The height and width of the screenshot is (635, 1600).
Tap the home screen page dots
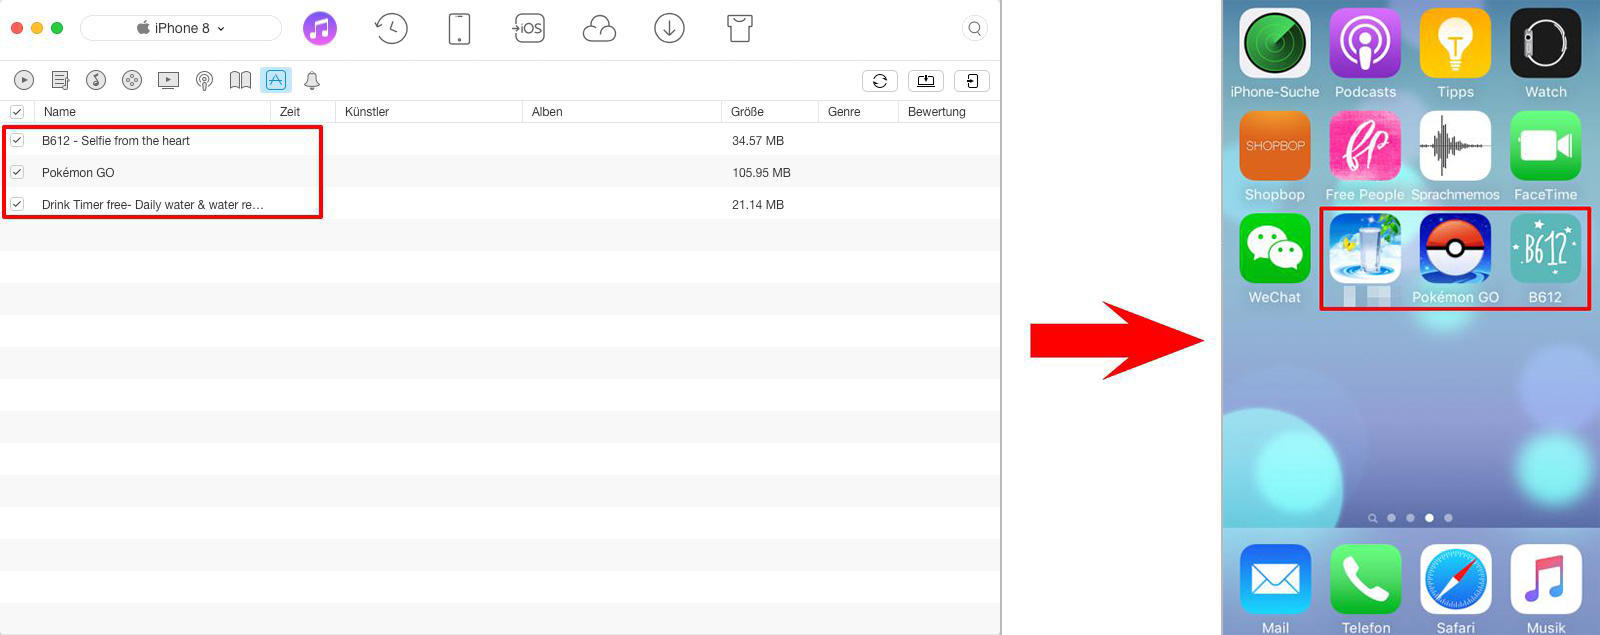[1410, 518]
